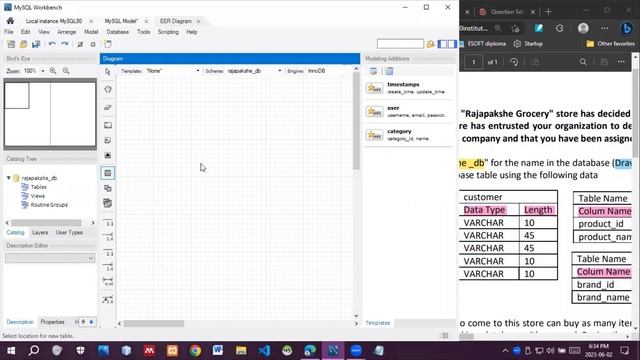Viewport: 640px width, 360px height.
Task: Collapse the rajapakshe_db tree node
Action: (9, 178)
